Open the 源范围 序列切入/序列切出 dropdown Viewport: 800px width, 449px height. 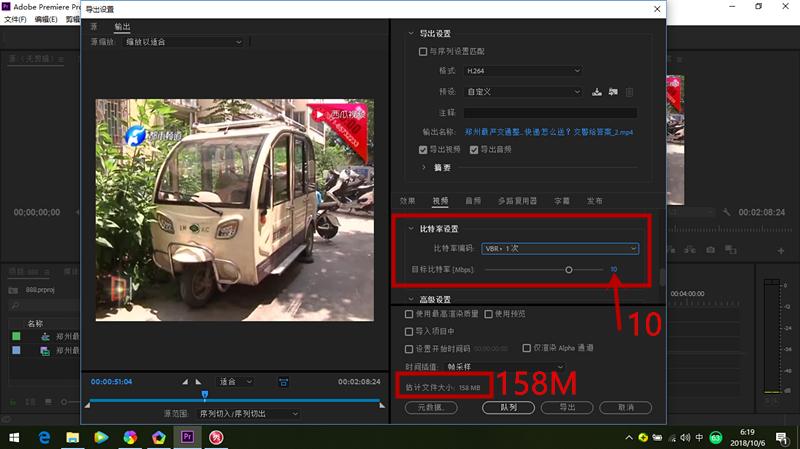point(247,414)
